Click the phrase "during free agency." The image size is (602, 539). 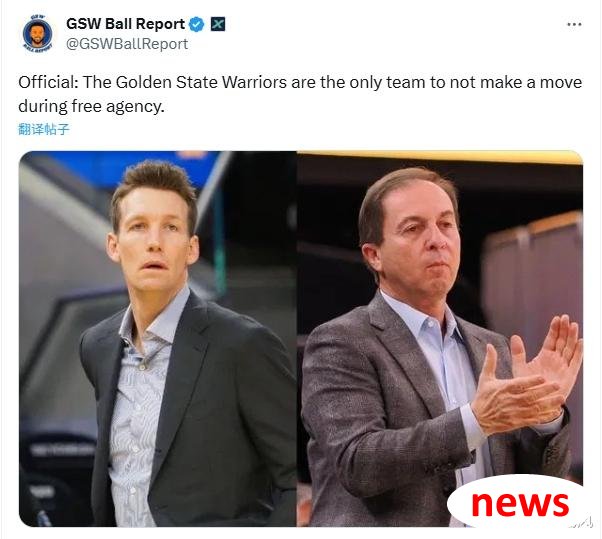(x=91, y=106)
